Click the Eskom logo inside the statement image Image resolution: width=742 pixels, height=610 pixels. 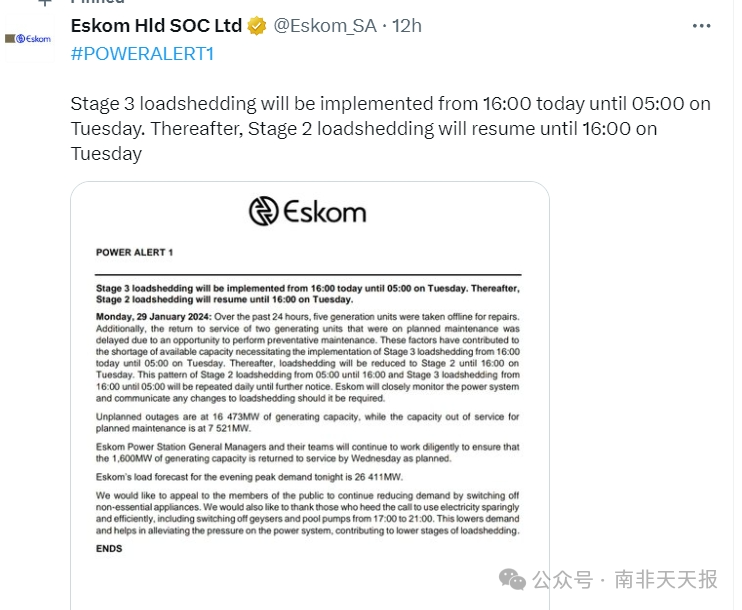pyautogui.click(x=308, y=211)
